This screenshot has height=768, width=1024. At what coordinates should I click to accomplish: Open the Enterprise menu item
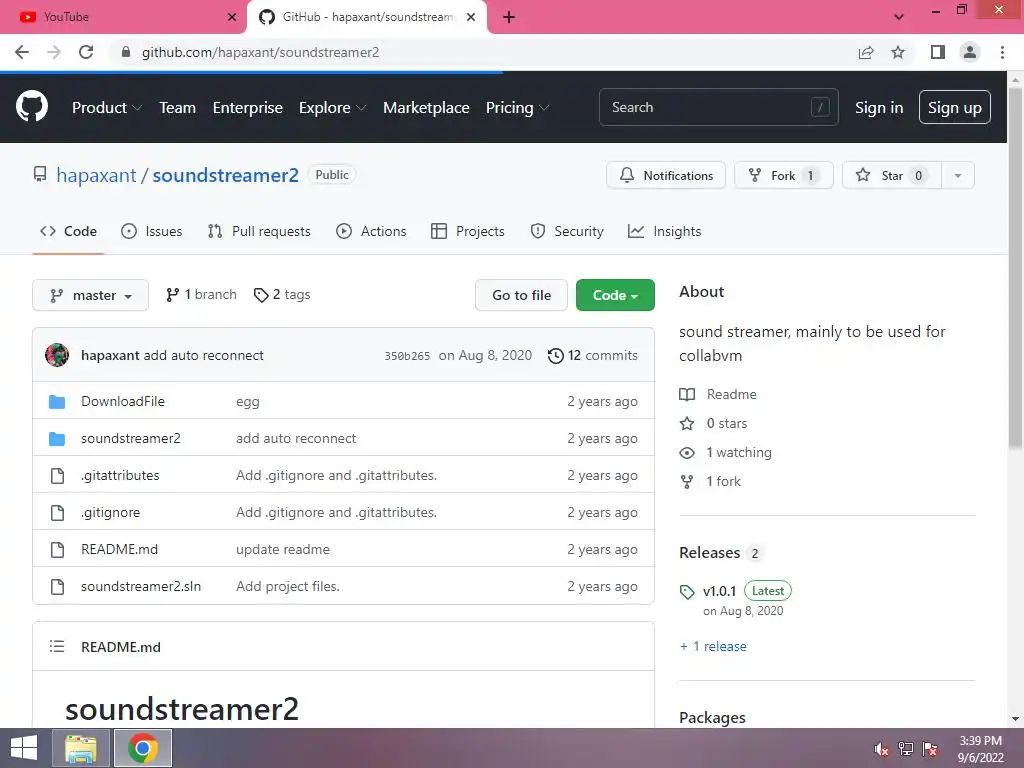(248, 108)
